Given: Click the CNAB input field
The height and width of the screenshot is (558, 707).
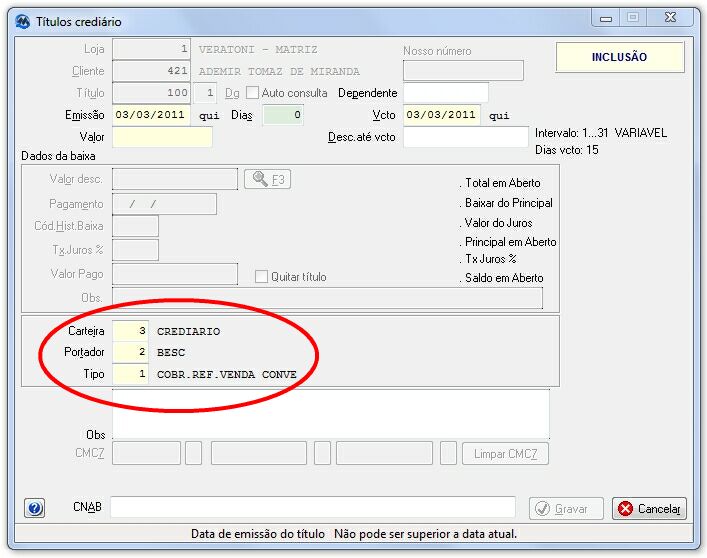Looking at the screenshot, I should point(313,507).
